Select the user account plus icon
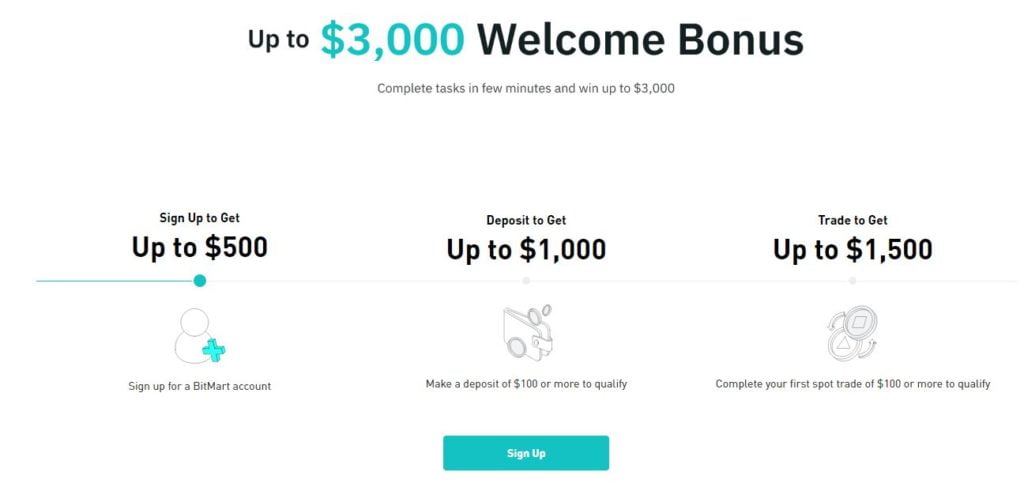 click(x=200, y=336)
